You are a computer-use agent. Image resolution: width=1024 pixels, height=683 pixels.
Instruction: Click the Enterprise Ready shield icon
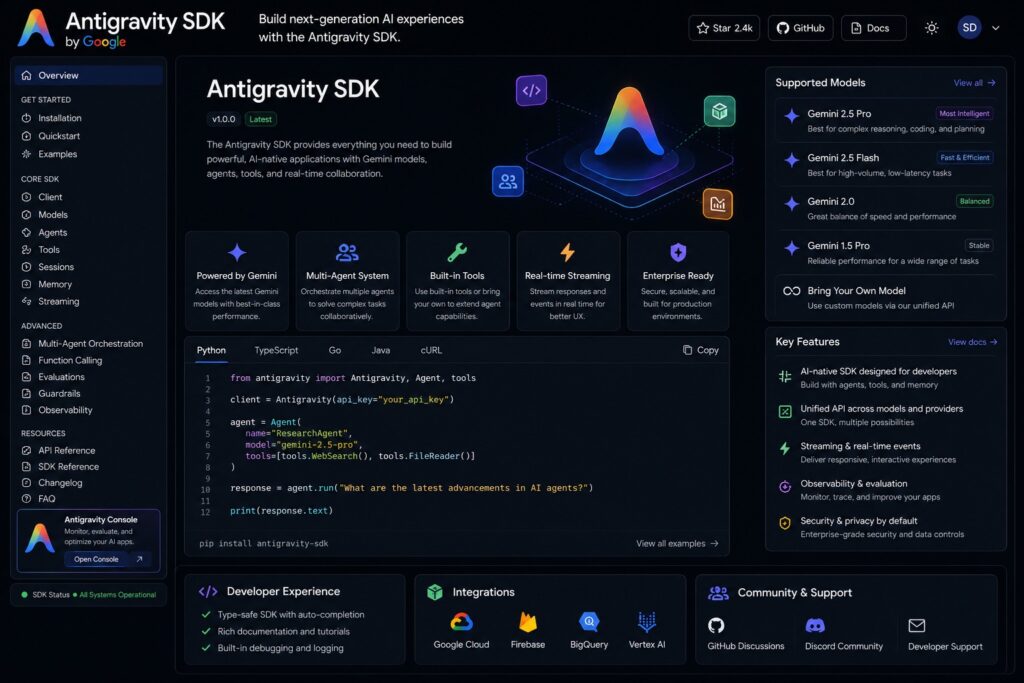[x=678, y=252]
